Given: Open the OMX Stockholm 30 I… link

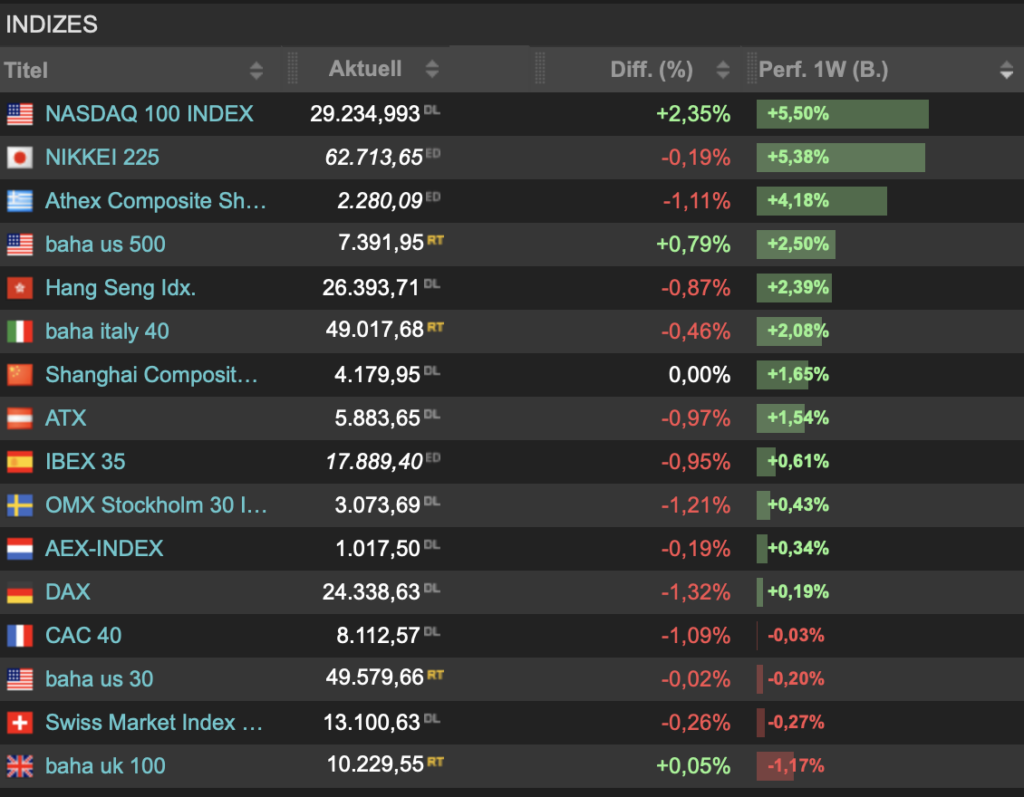Looking at the screenshot, I should [x=156, y=506].
